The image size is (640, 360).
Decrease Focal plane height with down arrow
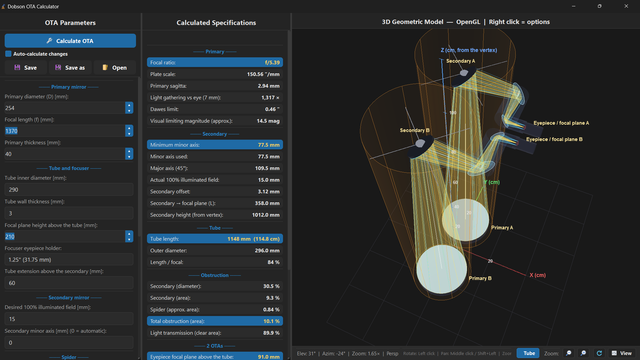coord(129,239)
